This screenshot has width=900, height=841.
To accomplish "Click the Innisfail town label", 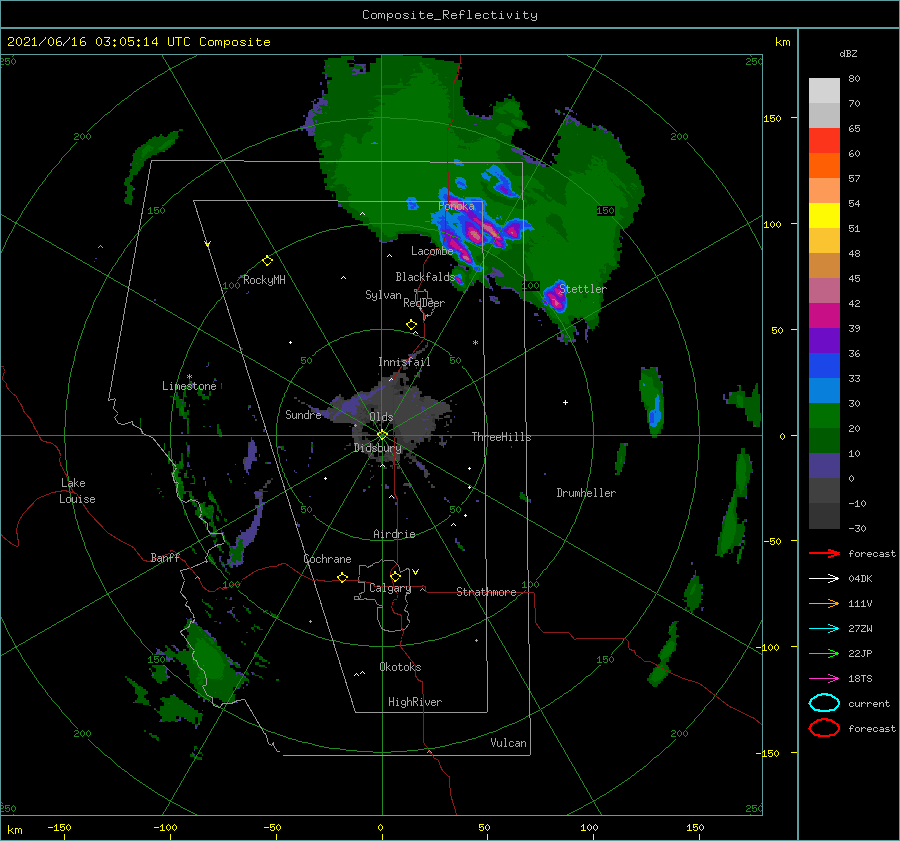I will tap(404, 362).
